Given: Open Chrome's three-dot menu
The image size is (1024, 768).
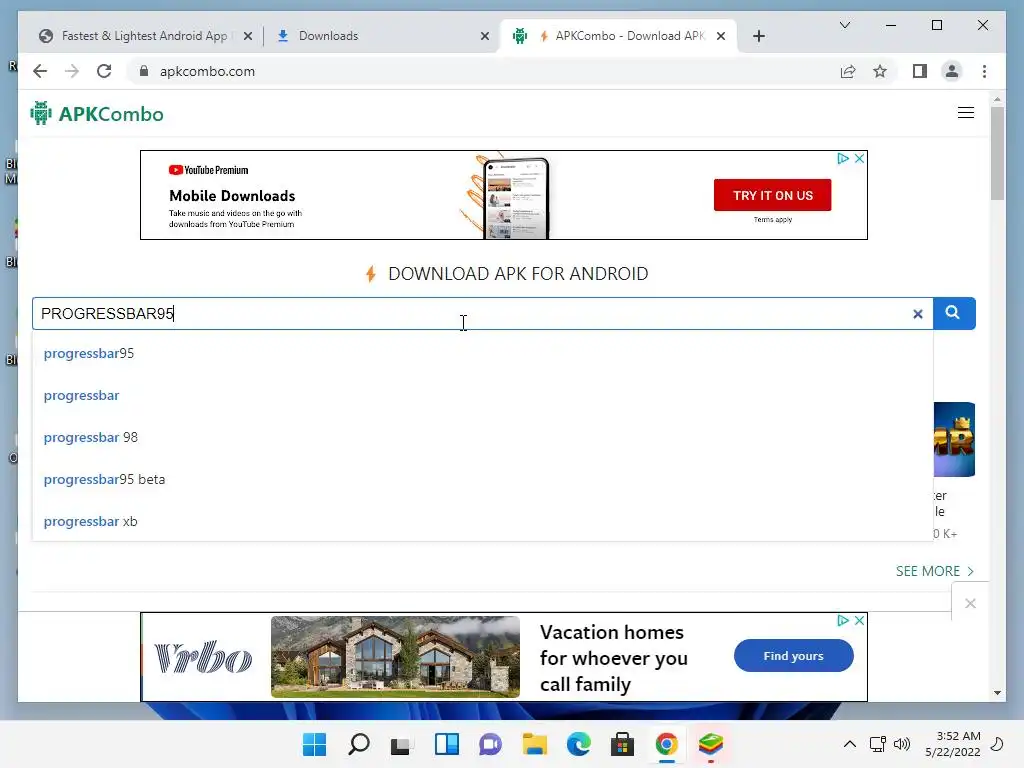Looking at the screenshot, I should (x=984, y=71).
